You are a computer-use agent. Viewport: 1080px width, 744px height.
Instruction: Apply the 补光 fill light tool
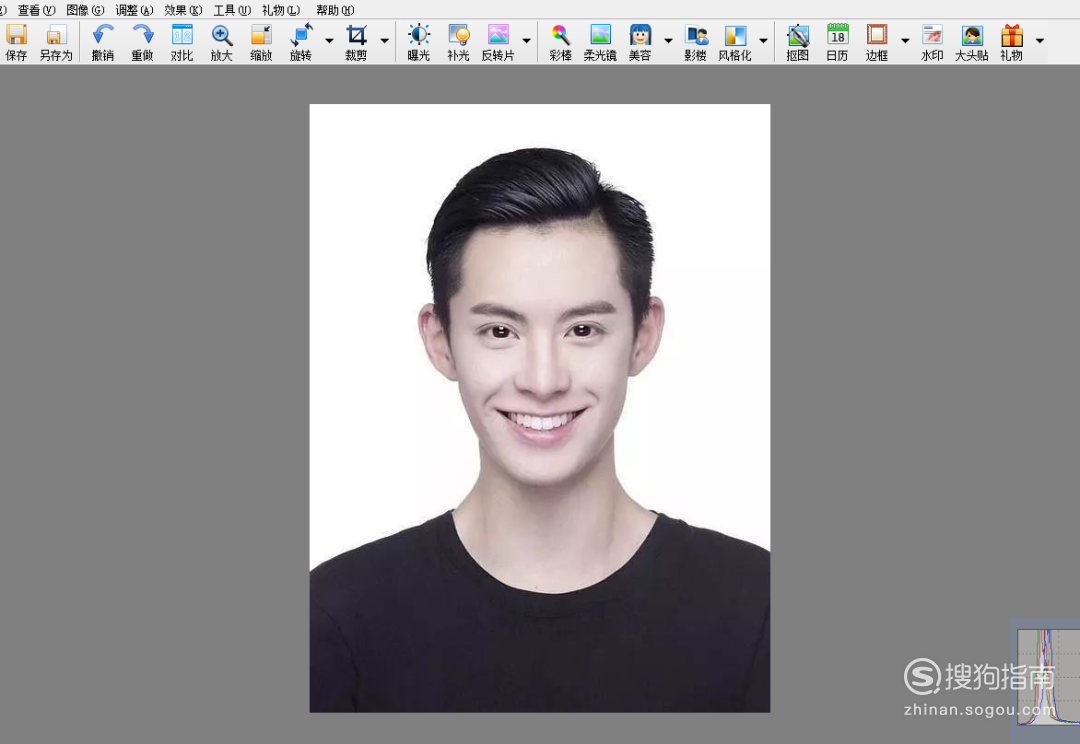click(x=459, y=42)
